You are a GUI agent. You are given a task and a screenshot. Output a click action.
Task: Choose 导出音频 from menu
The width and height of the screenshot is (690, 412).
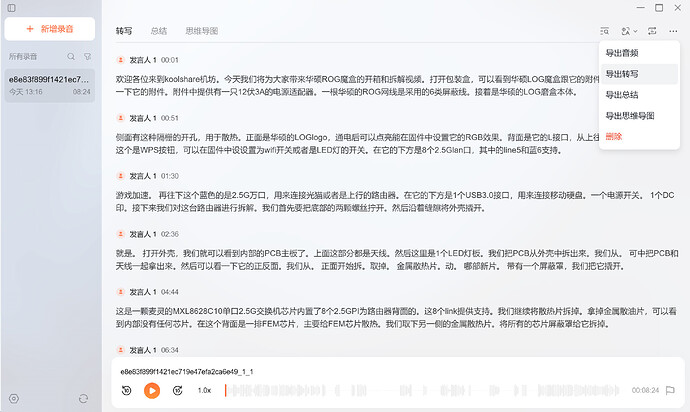pos(639,53)
